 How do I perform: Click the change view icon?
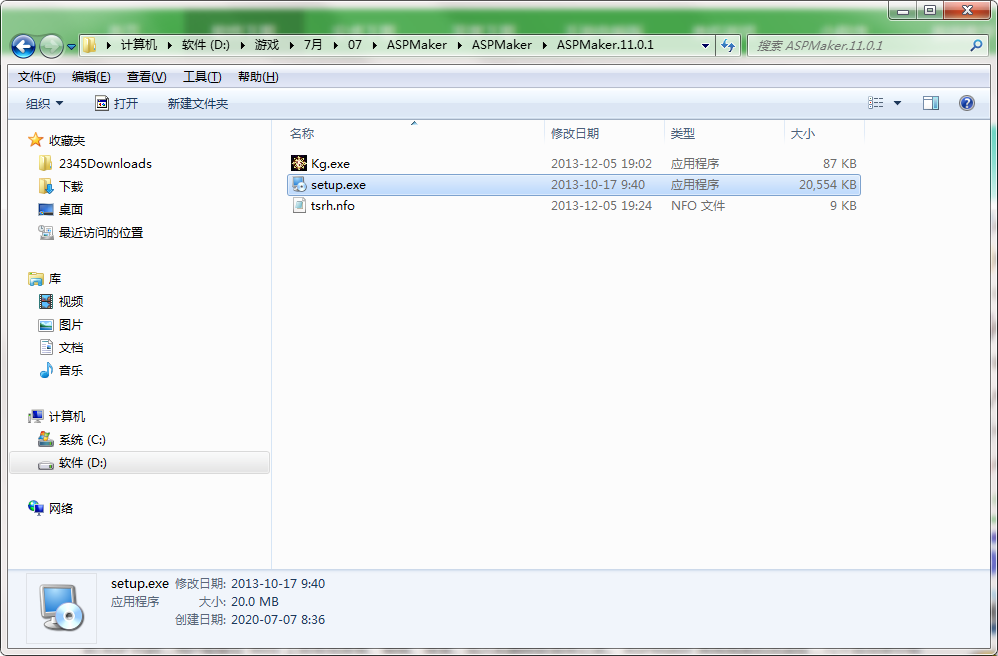click(876, 102)
